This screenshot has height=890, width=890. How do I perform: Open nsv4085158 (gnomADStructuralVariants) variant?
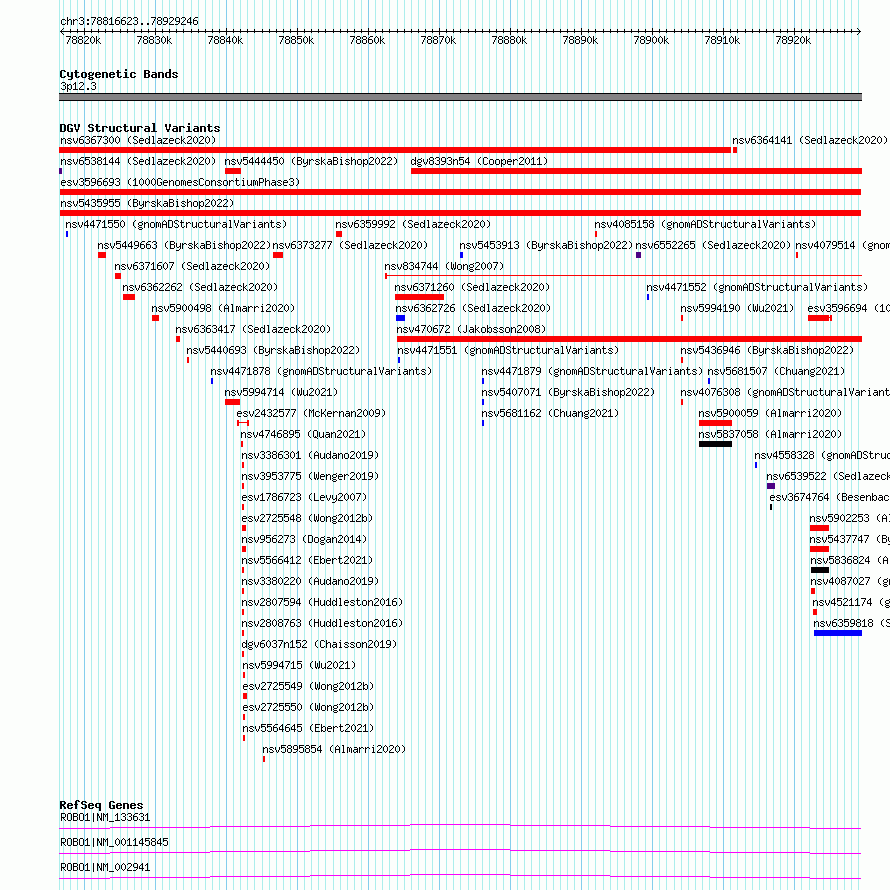coord(705,224)
